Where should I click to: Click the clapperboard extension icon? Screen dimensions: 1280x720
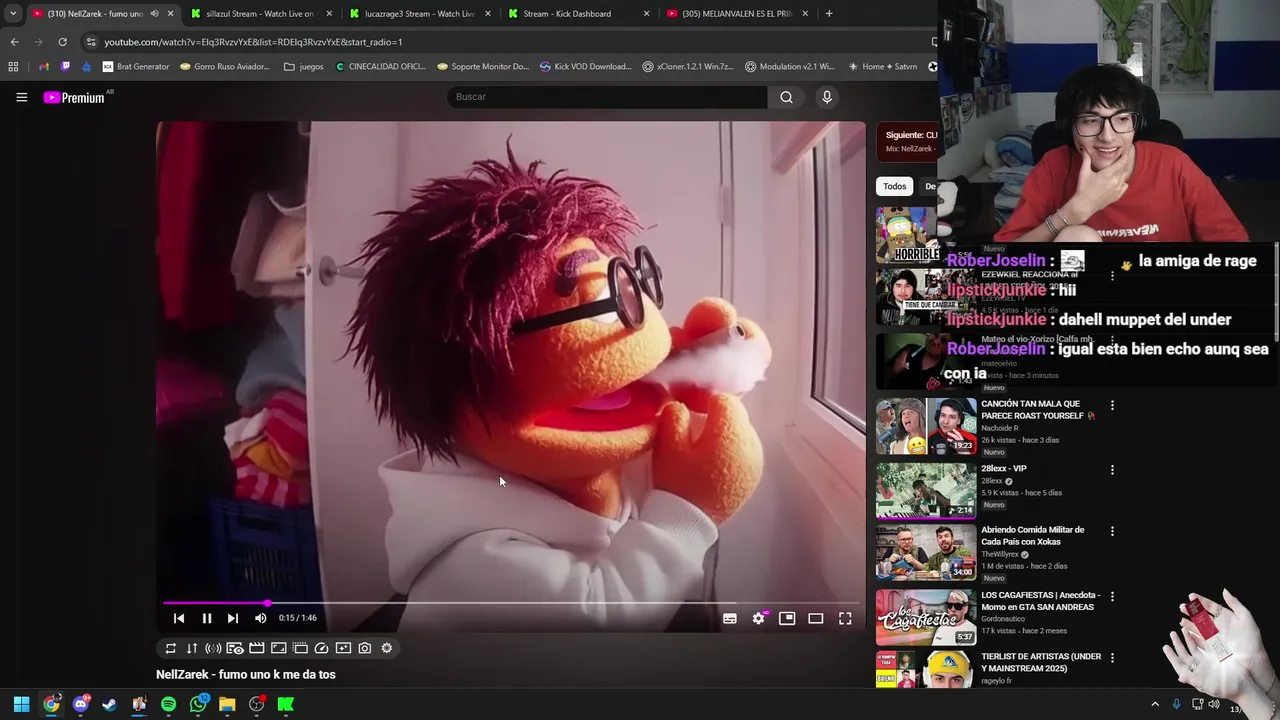tap(257, 648)
